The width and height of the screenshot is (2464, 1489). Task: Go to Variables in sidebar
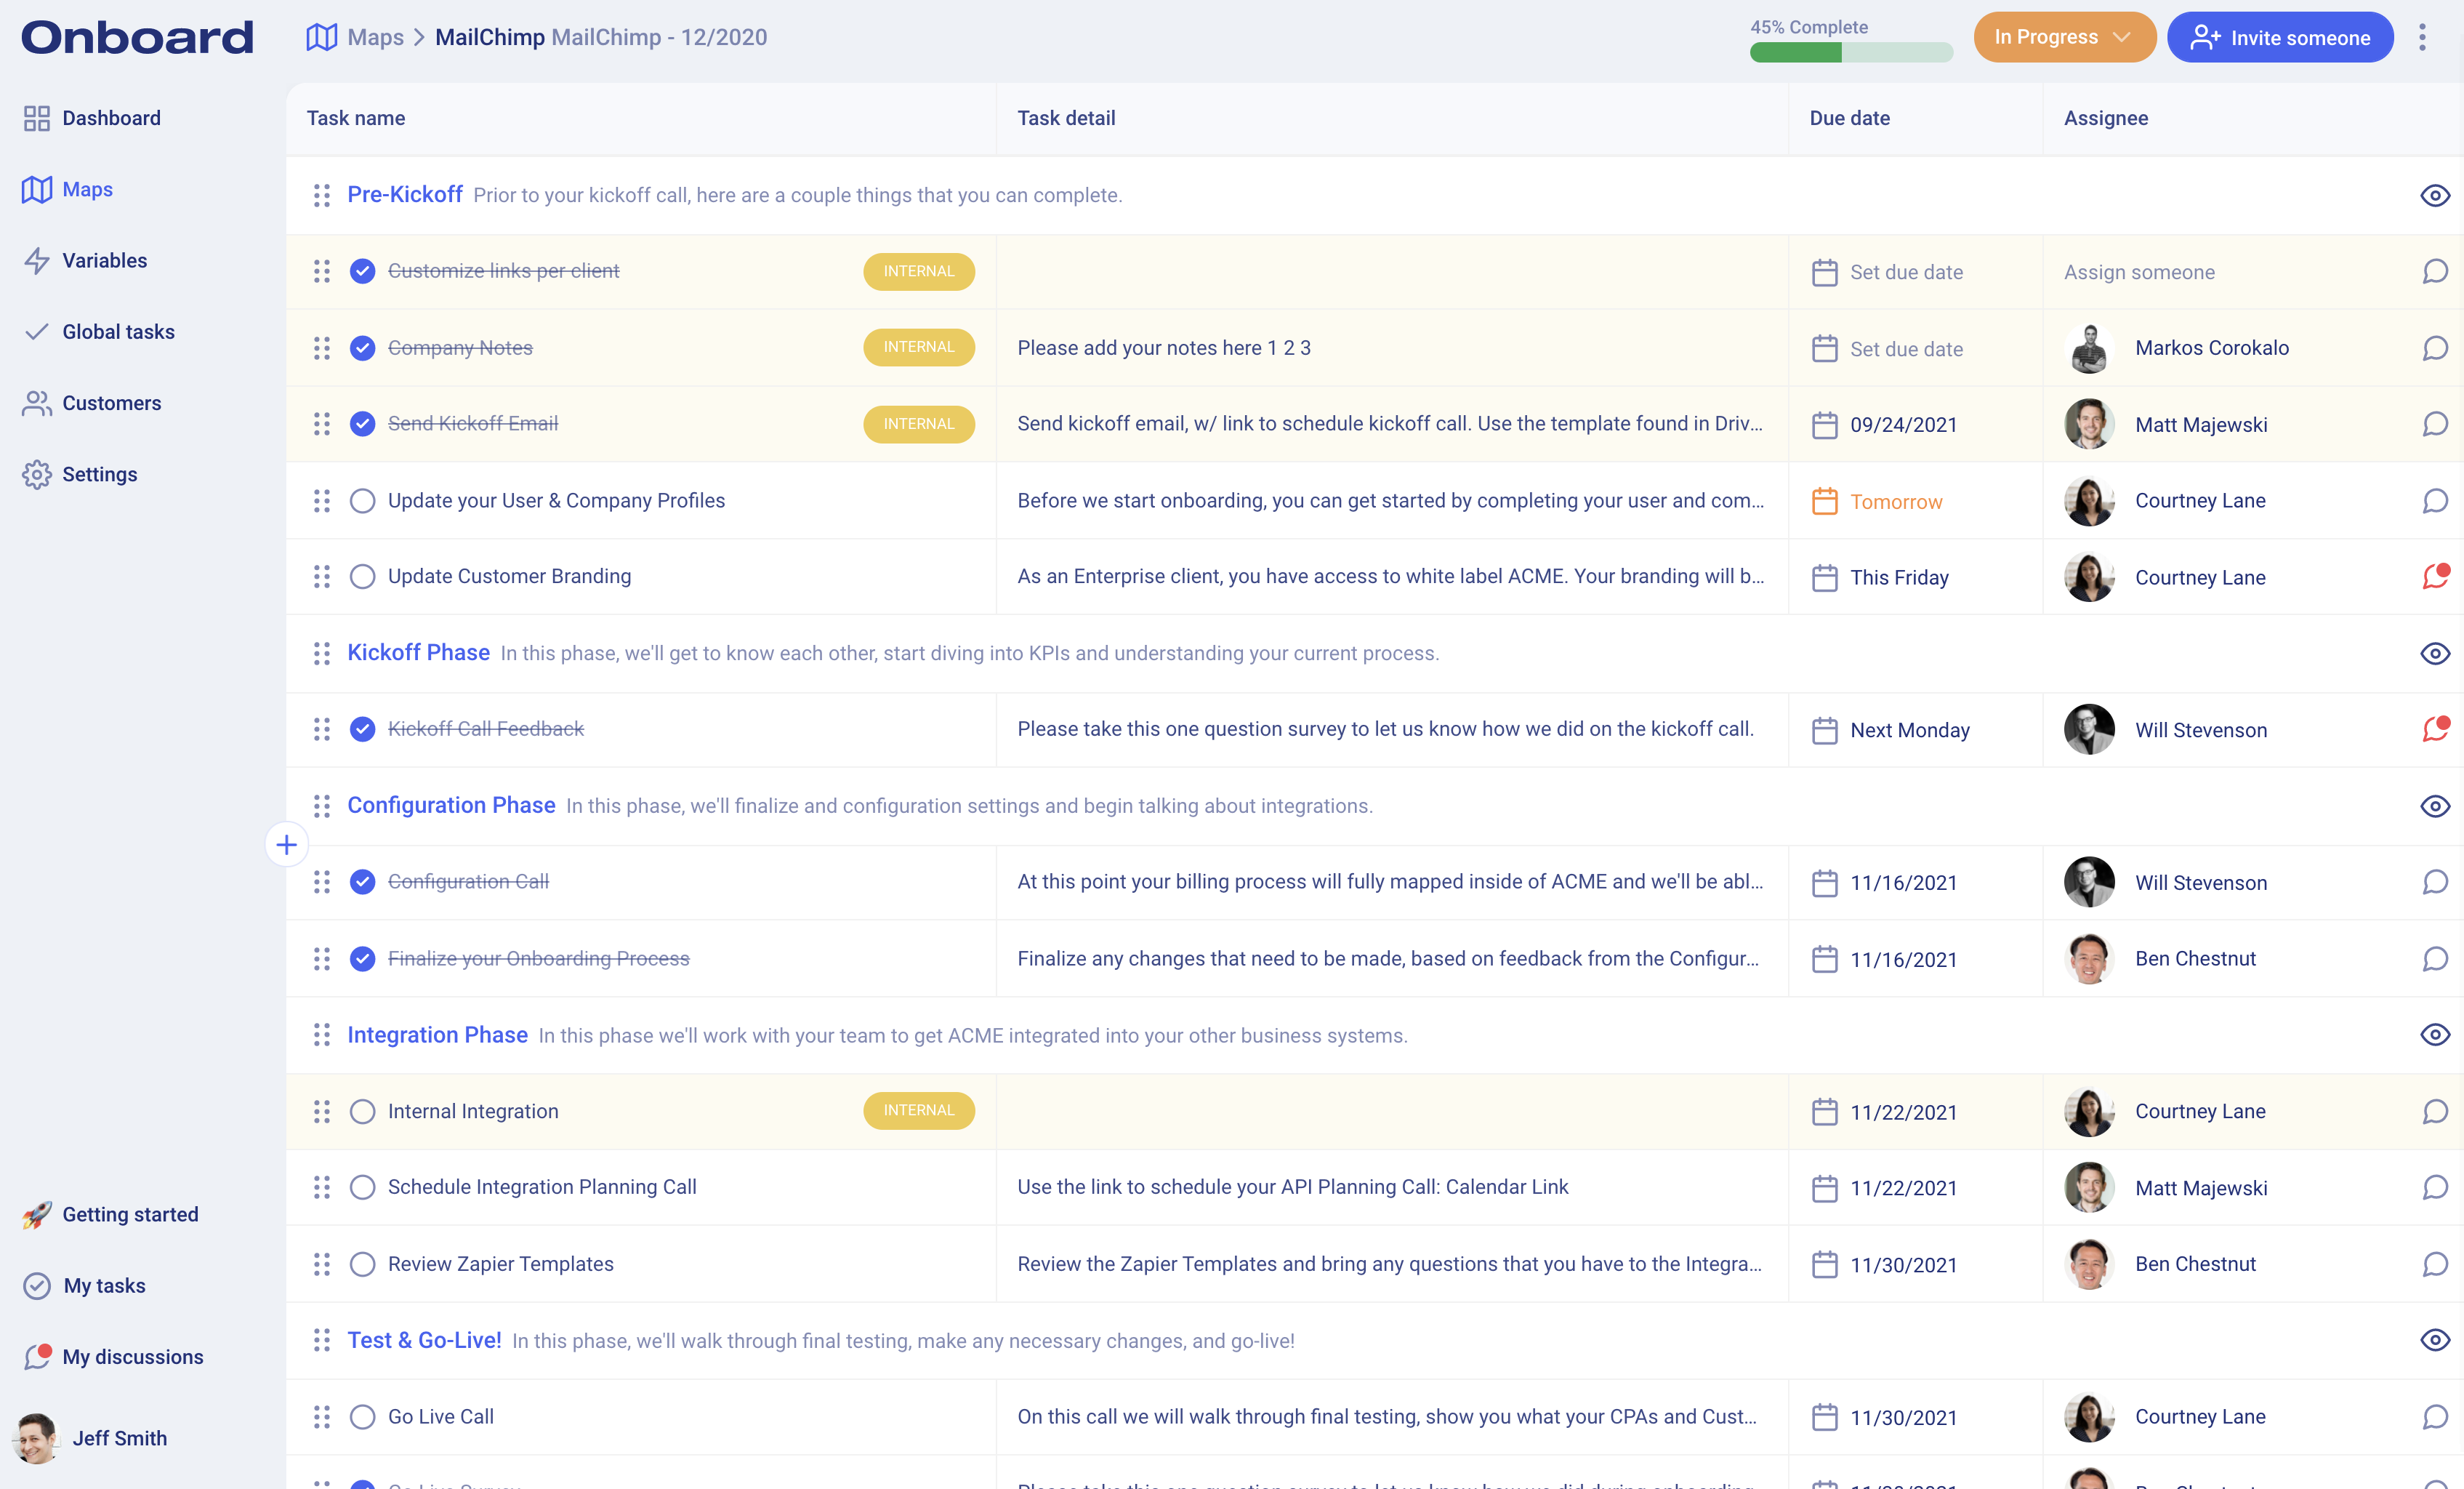point(104,260)
